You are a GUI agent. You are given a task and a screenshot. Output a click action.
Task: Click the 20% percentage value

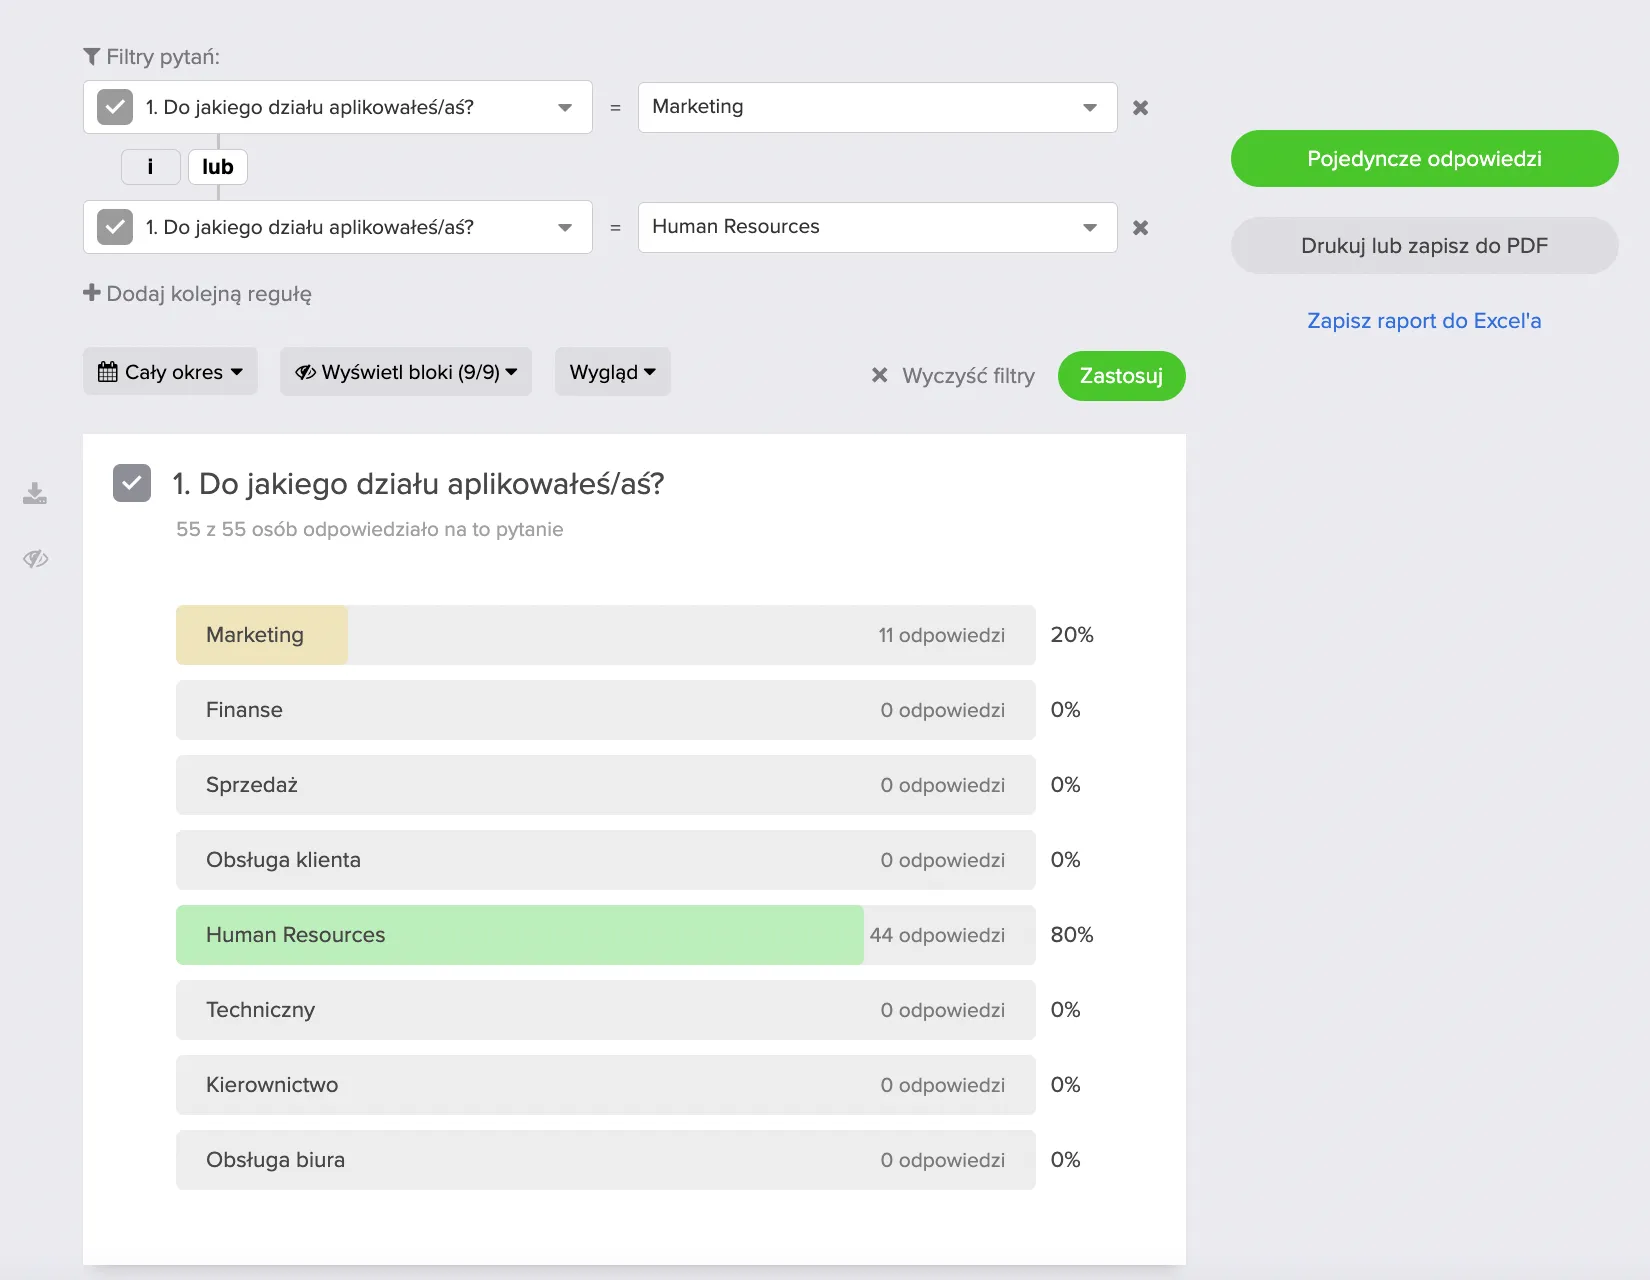coord(1072,635)
